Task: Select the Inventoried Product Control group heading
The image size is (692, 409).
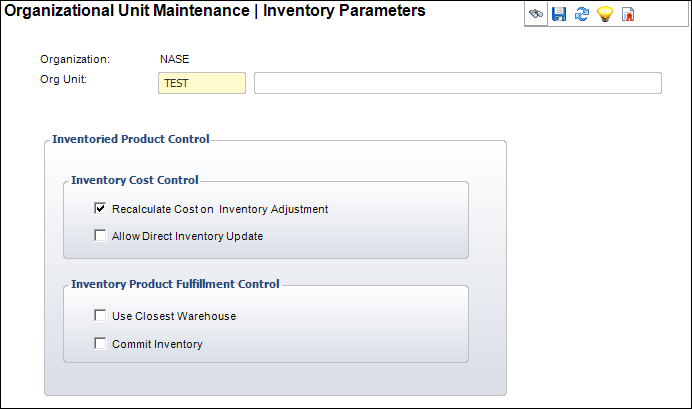Action: pyautogui.click(x=131, y=139)
